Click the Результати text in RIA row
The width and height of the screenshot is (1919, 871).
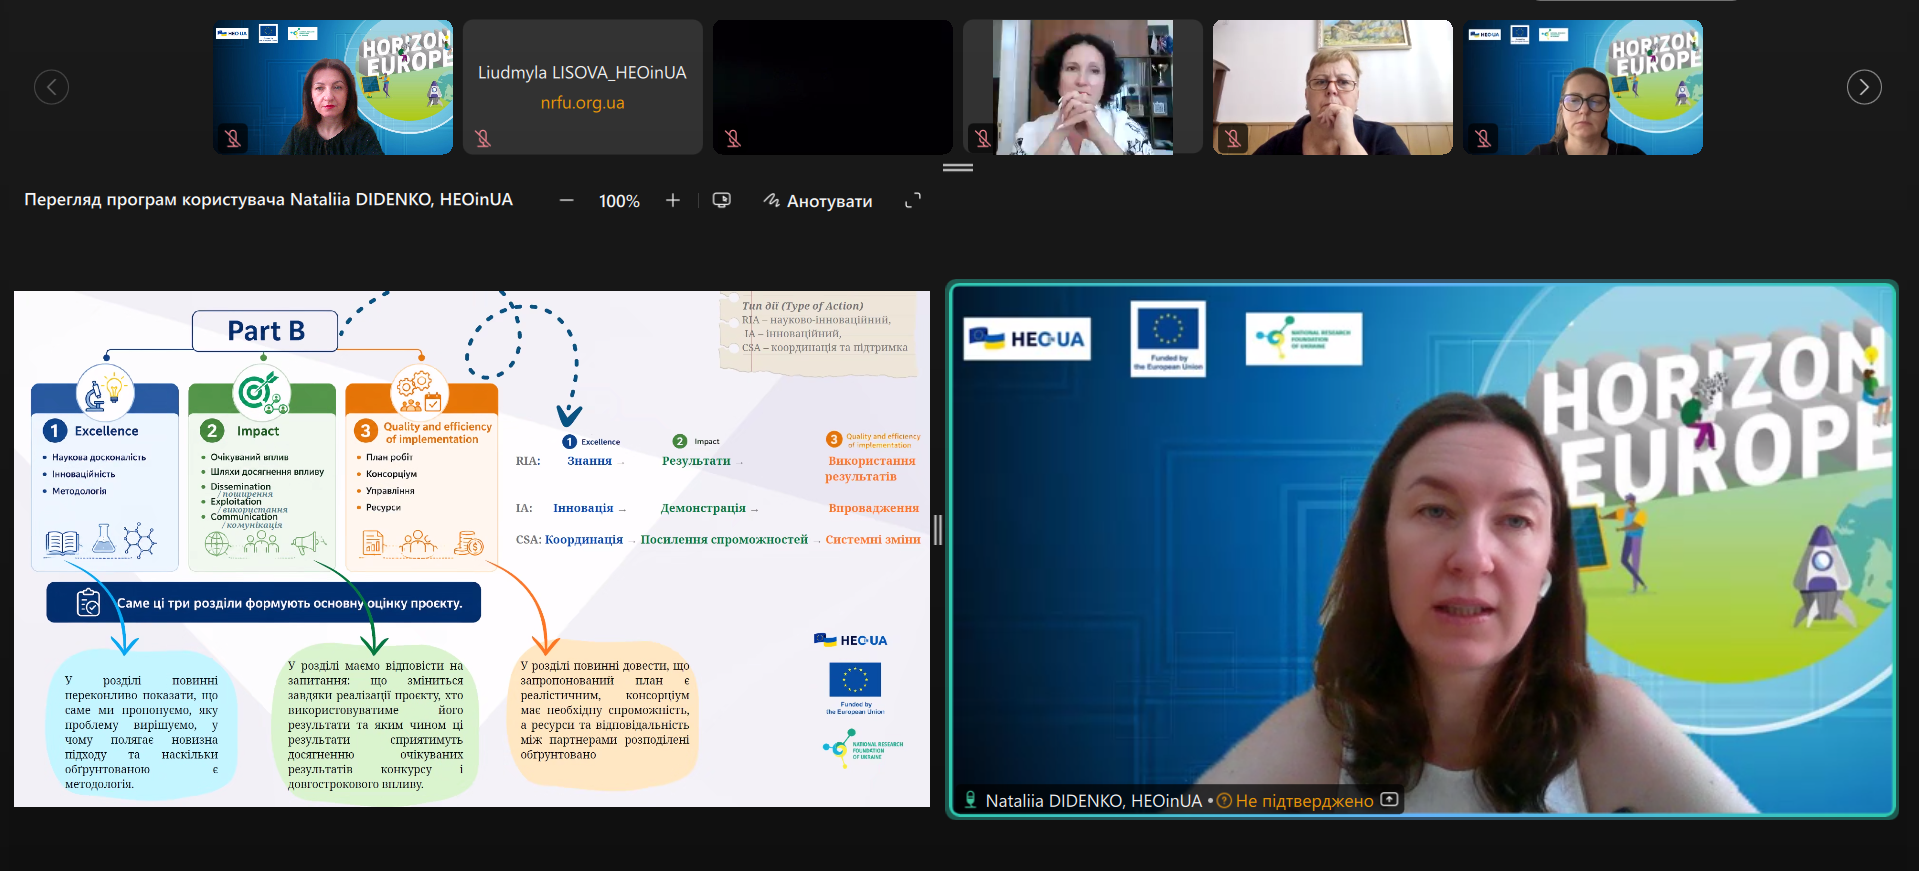tap(696, 461)
